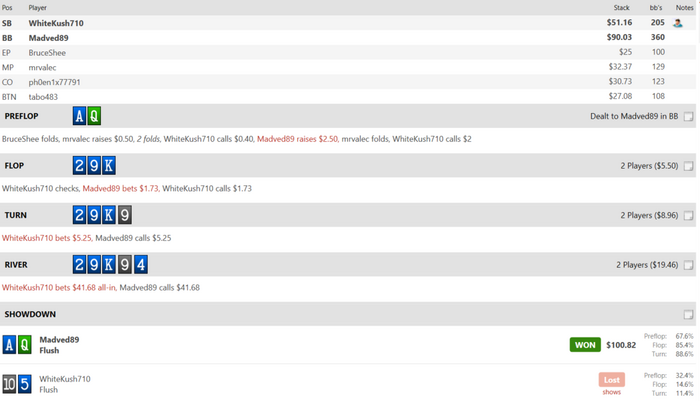The height and width of the screenshot is (401, 700).
Task: Tick the checkbox on the SHOWDOWN row
Action: (x=688, y=314)
